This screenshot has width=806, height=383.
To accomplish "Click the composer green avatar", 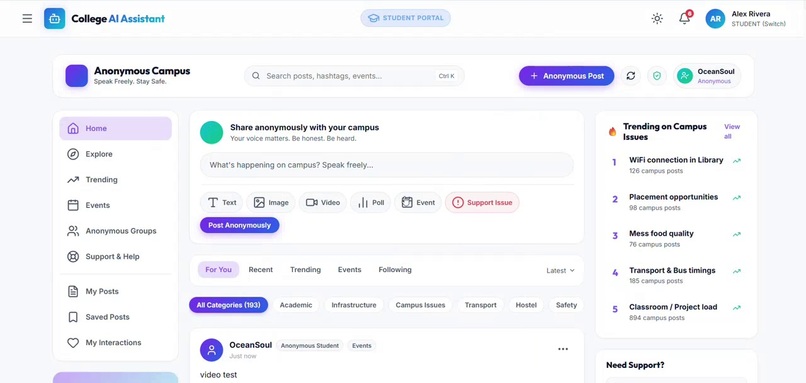I will (x=211, y=133).
